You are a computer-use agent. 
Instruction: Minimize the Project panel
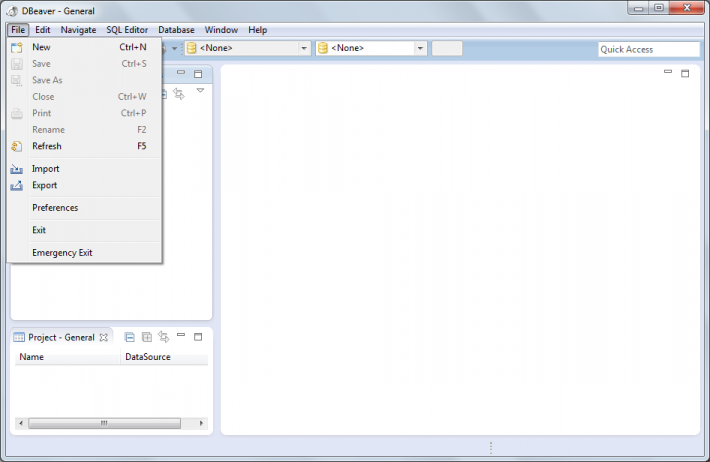coord(181,335)
